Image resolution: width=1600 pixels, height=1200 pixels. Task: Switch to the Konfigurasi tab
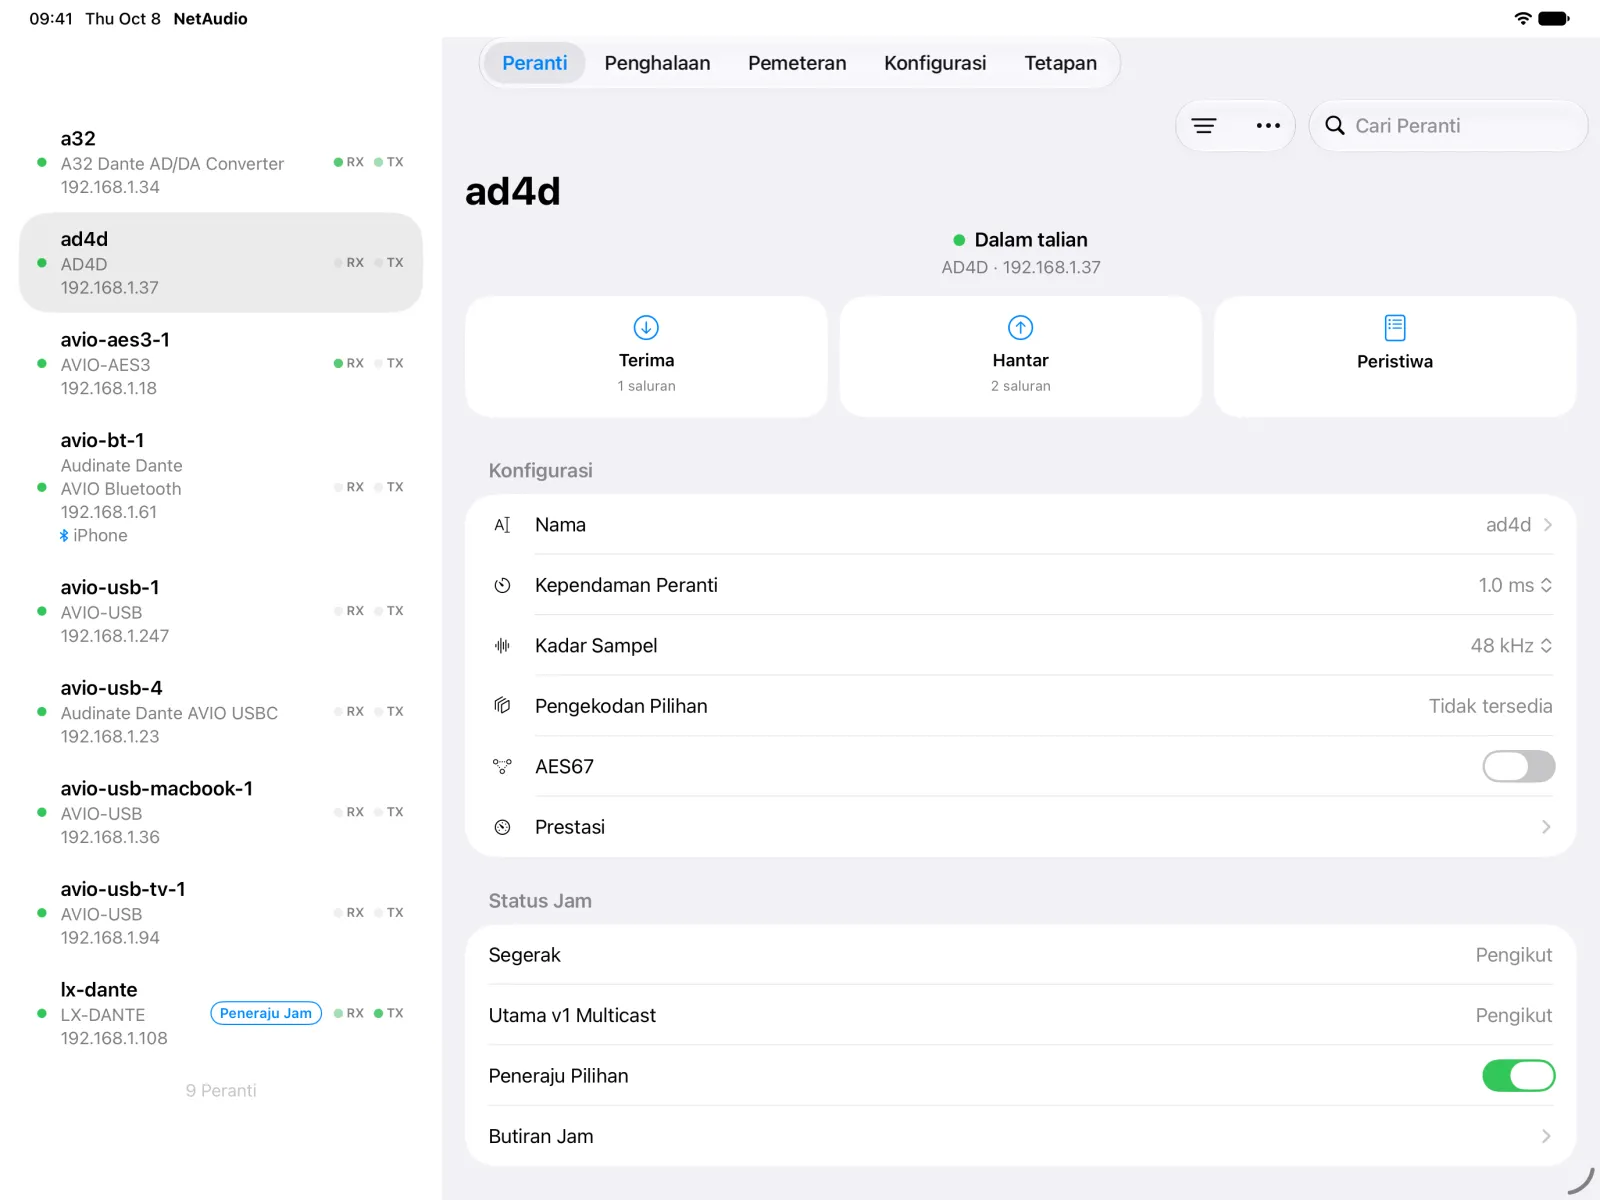[935, 63]
